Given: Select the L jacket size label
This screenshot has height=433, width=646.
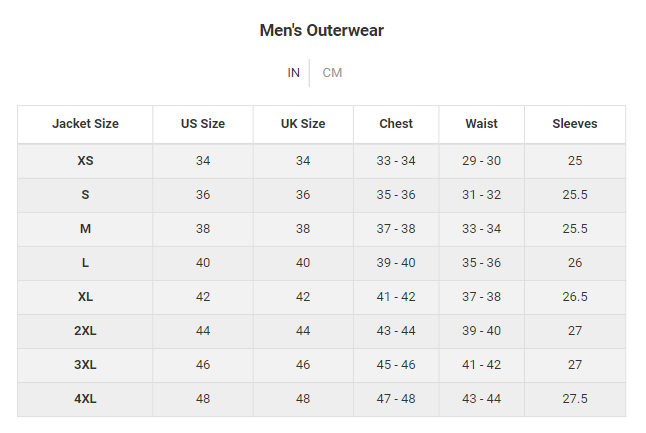Looking at the screenshot, I should pyautogui.click(x=85, y=263).
